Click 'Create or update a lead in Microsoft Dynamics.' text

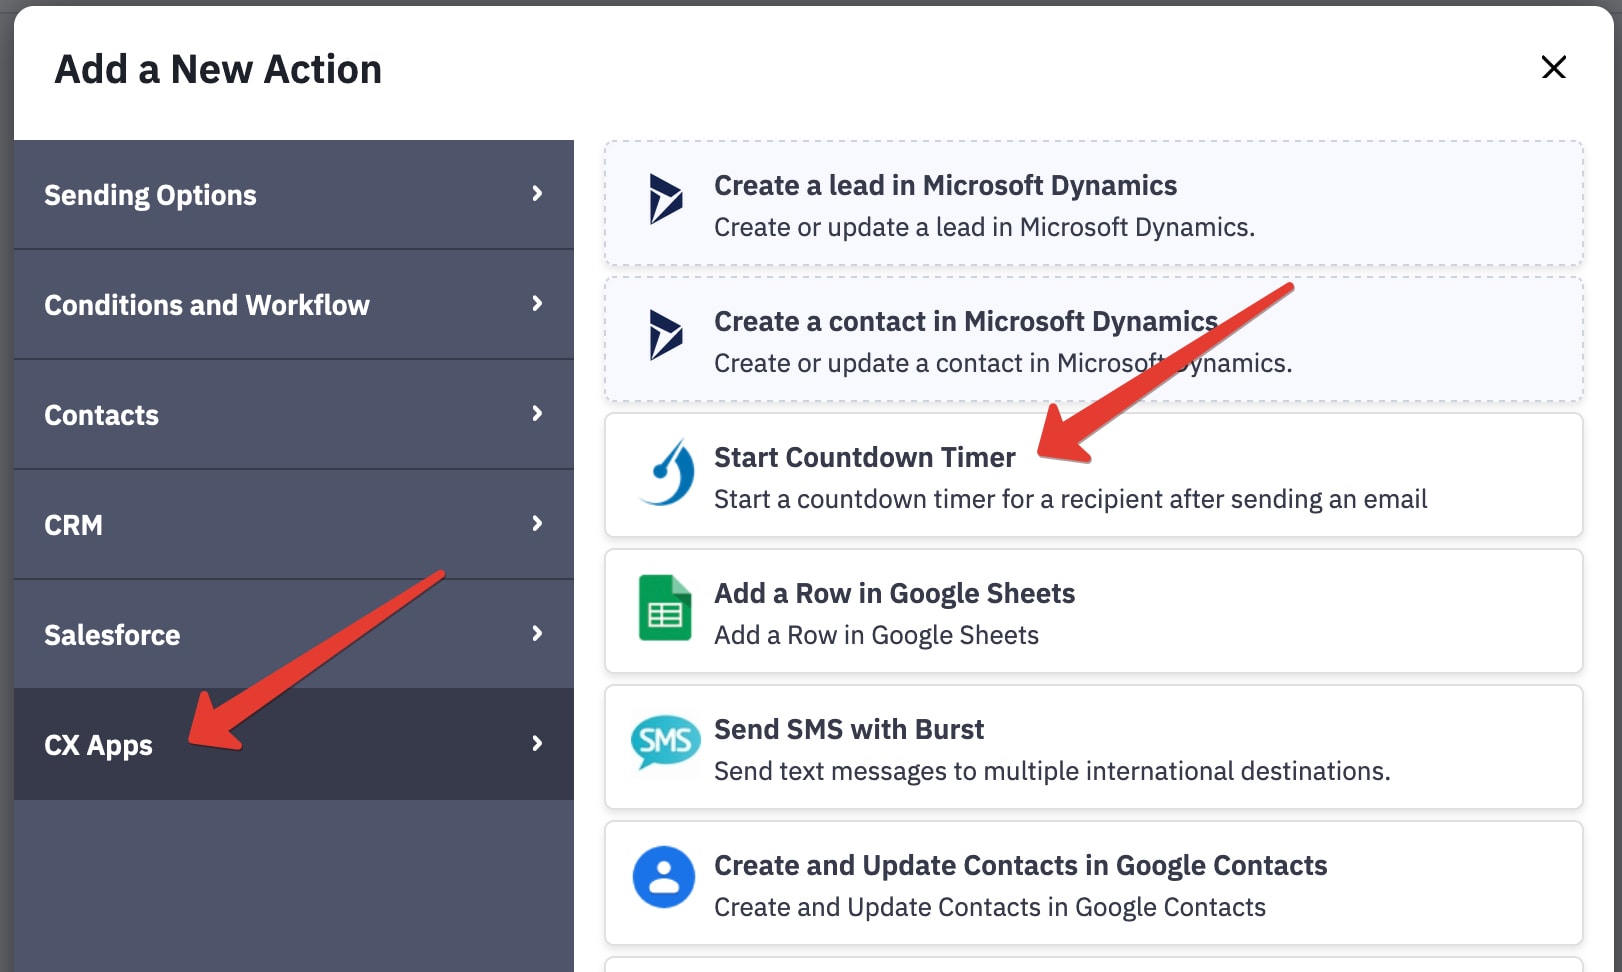click(x=984, y=228)
